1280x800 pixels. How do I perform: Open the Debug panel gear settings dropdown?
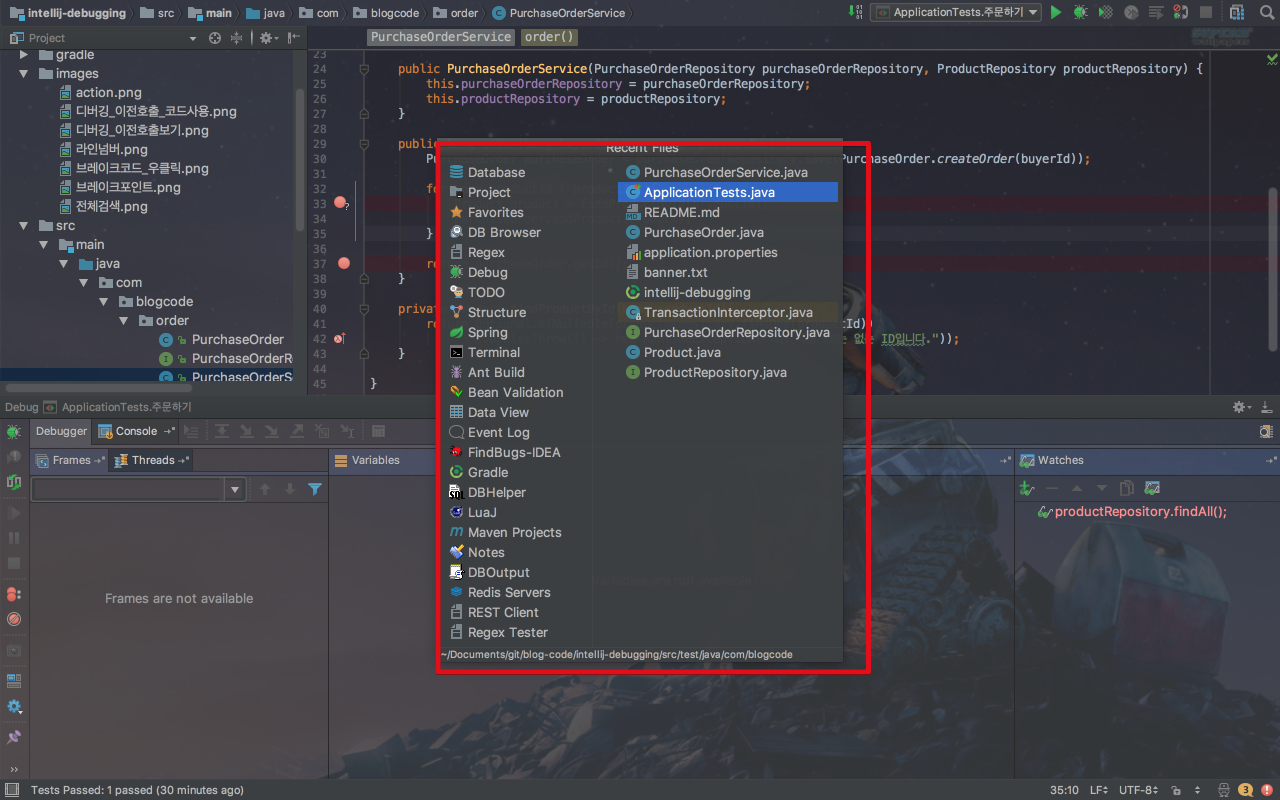pos(1241,407)
